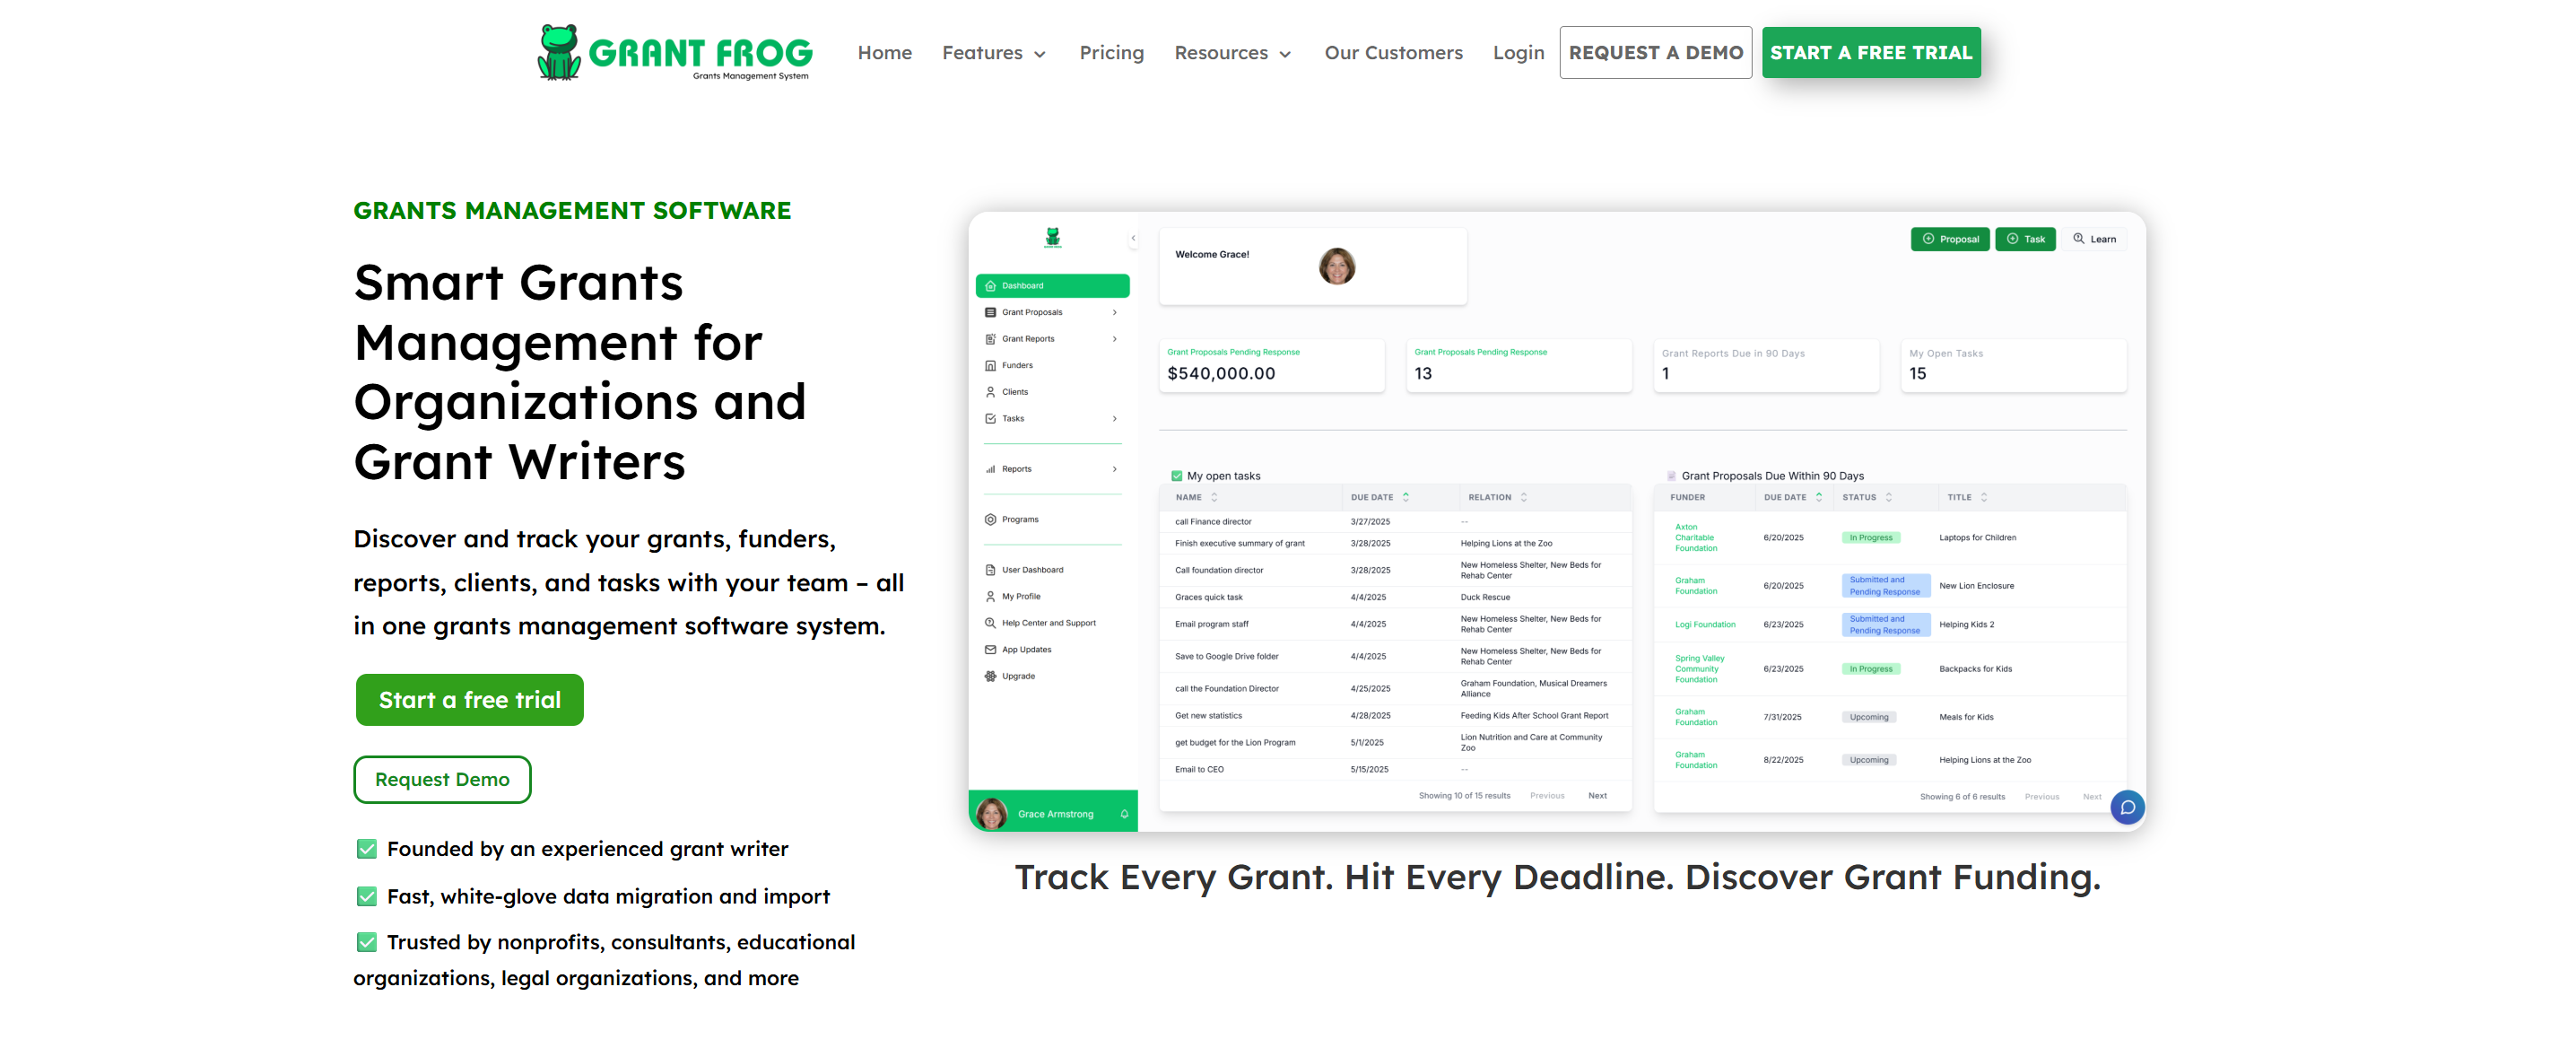Click the dashboard screenshot welcome avatar
This screenshot has width=2576, height=1048.
pyautogui.click(x=1336, y=266)
